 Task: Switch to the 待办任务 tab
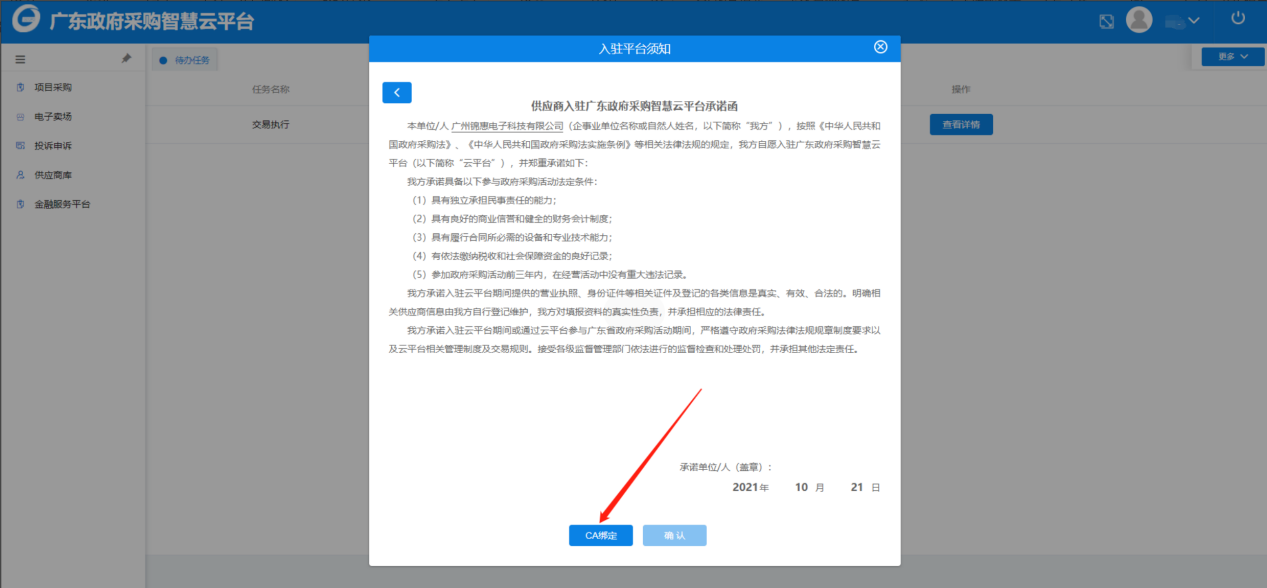tap(185, 61)
